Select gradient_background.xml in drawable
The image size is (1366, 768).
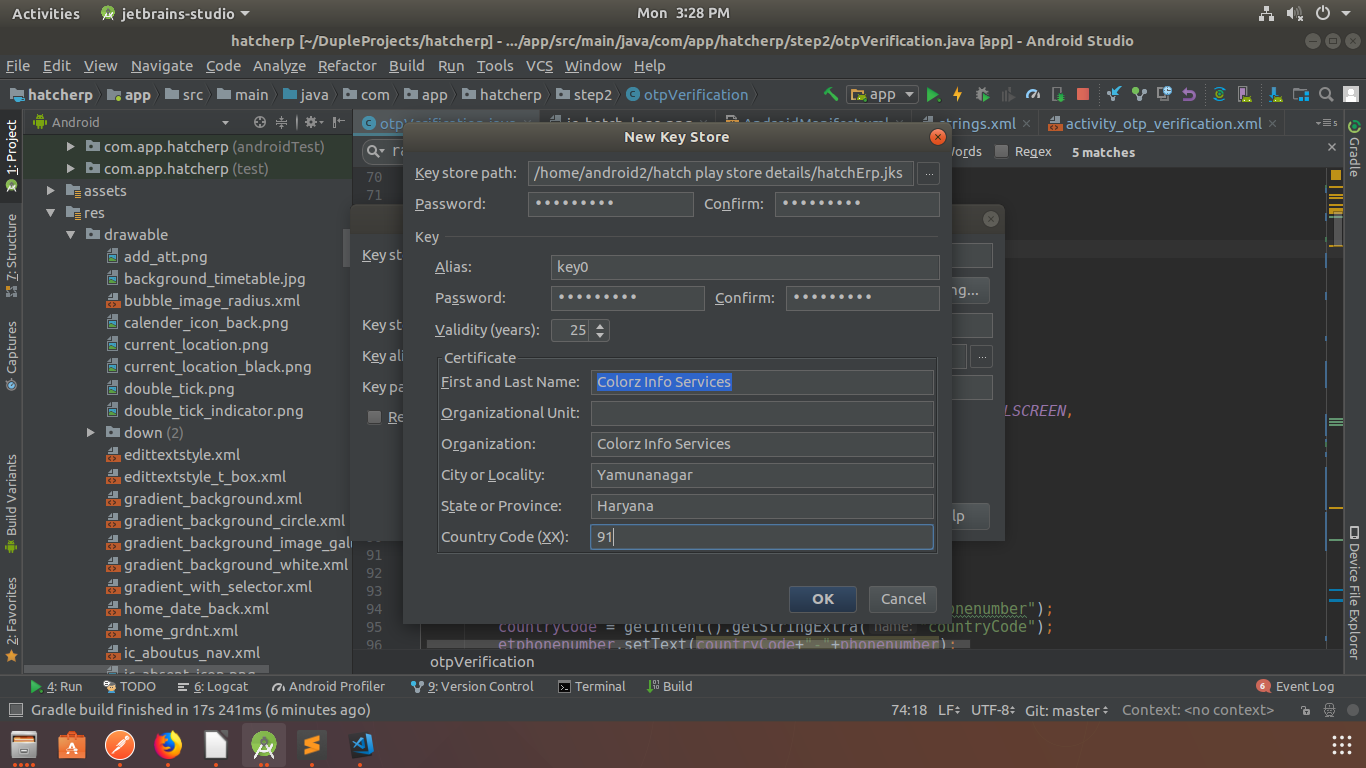212,499
